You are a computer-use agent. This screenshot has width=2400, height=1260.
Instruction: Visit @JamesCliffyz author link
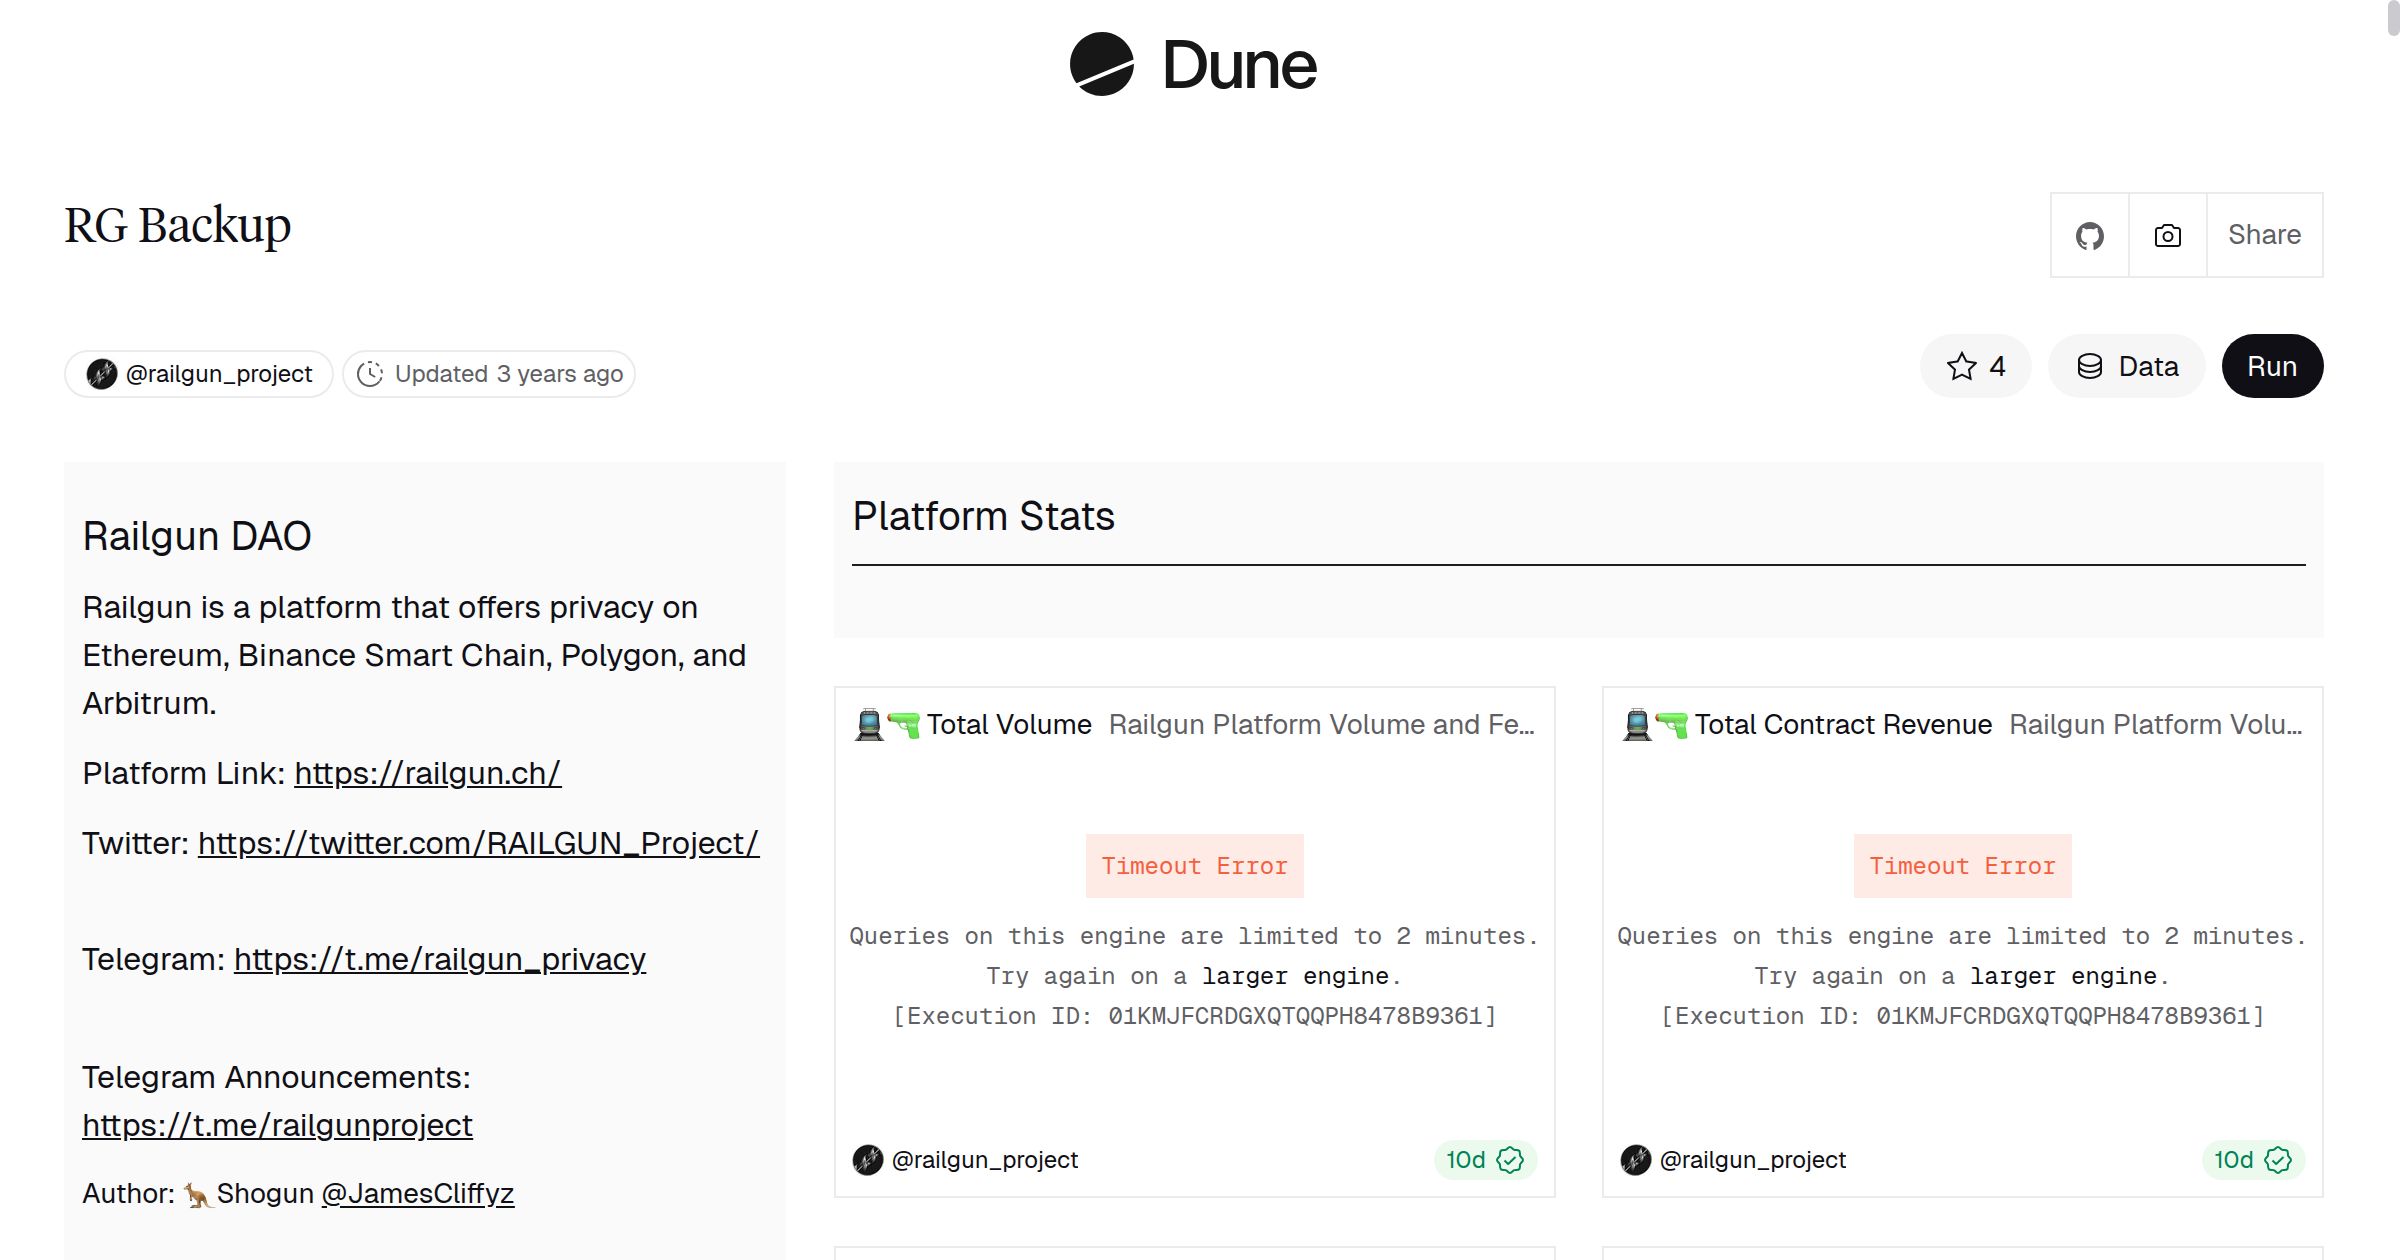[417, 1193]
